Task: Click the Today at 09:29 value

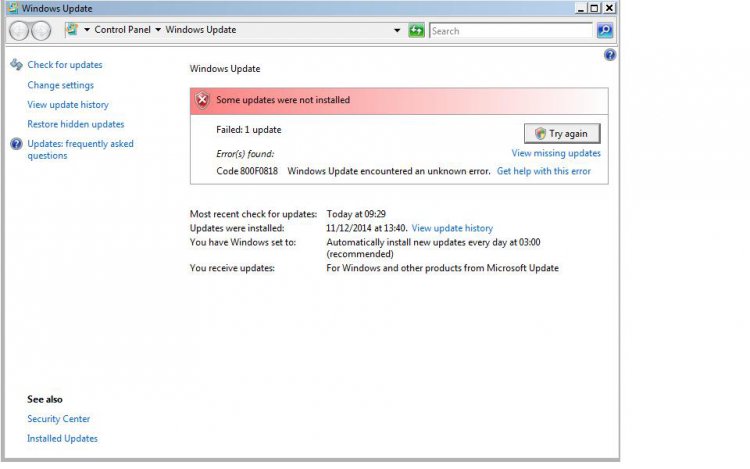Action: click(356, 214)
